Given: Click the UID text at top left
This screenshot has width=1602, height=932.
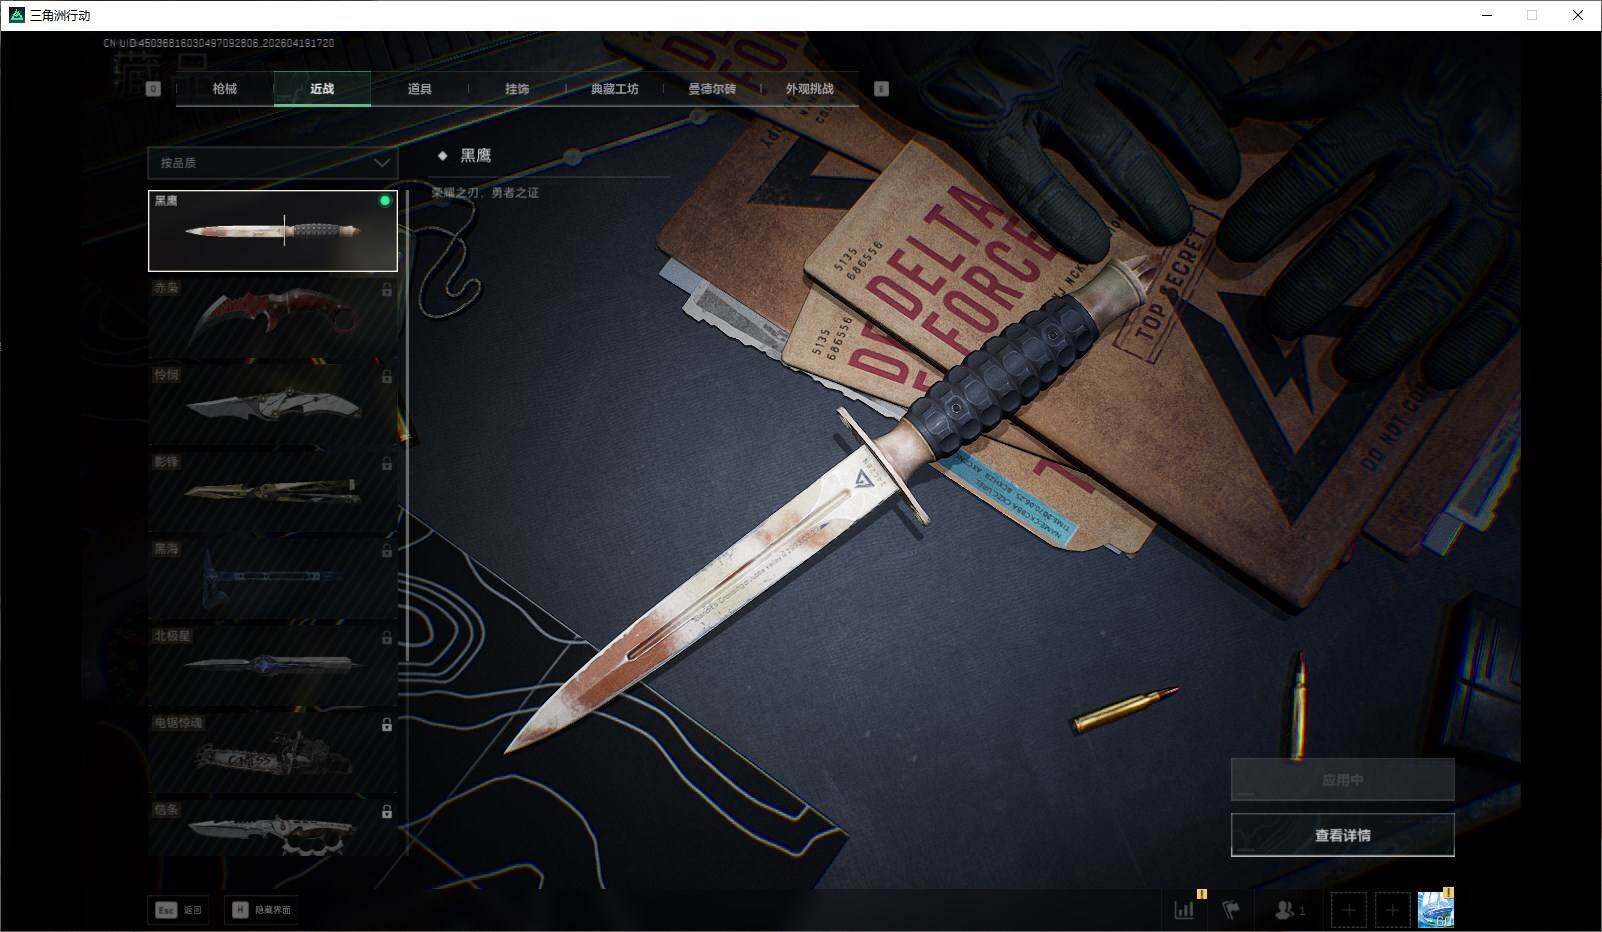Looking at the screenshot, I should tap(219, 43).
